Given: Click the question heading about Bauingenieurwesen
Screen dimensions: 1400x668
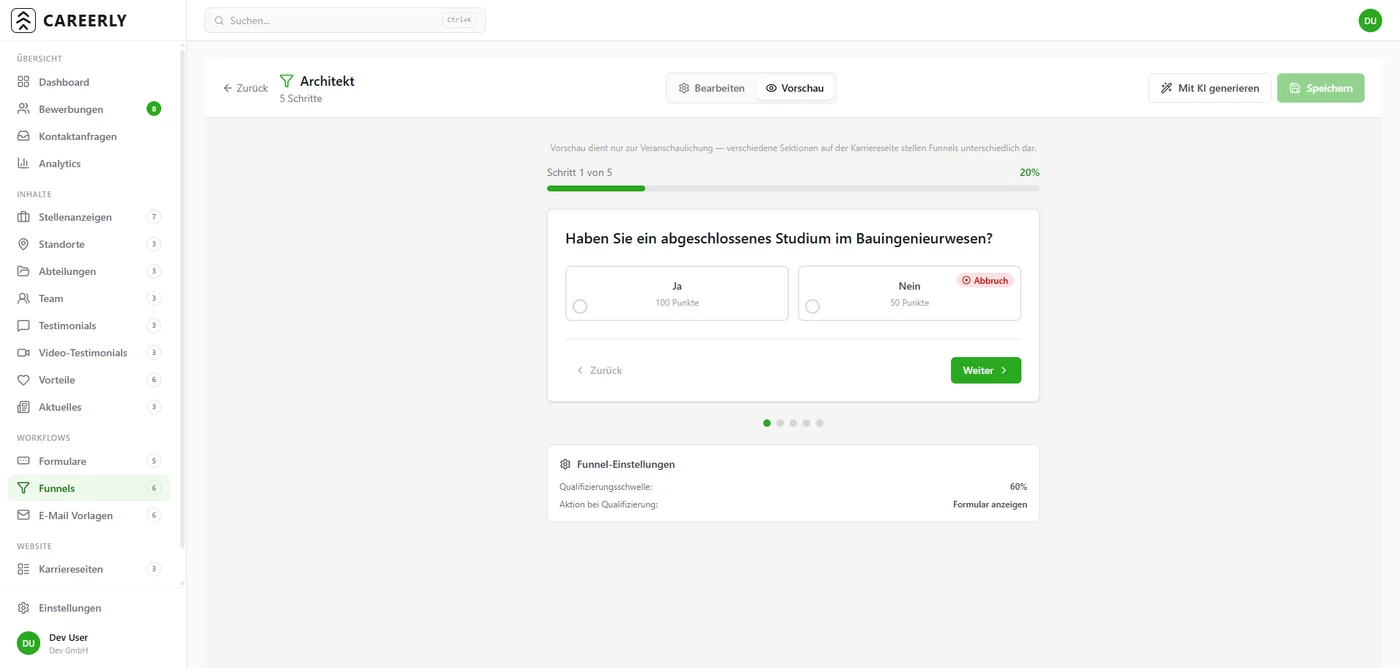Looking at the screenshot, I should coord(779,238).
